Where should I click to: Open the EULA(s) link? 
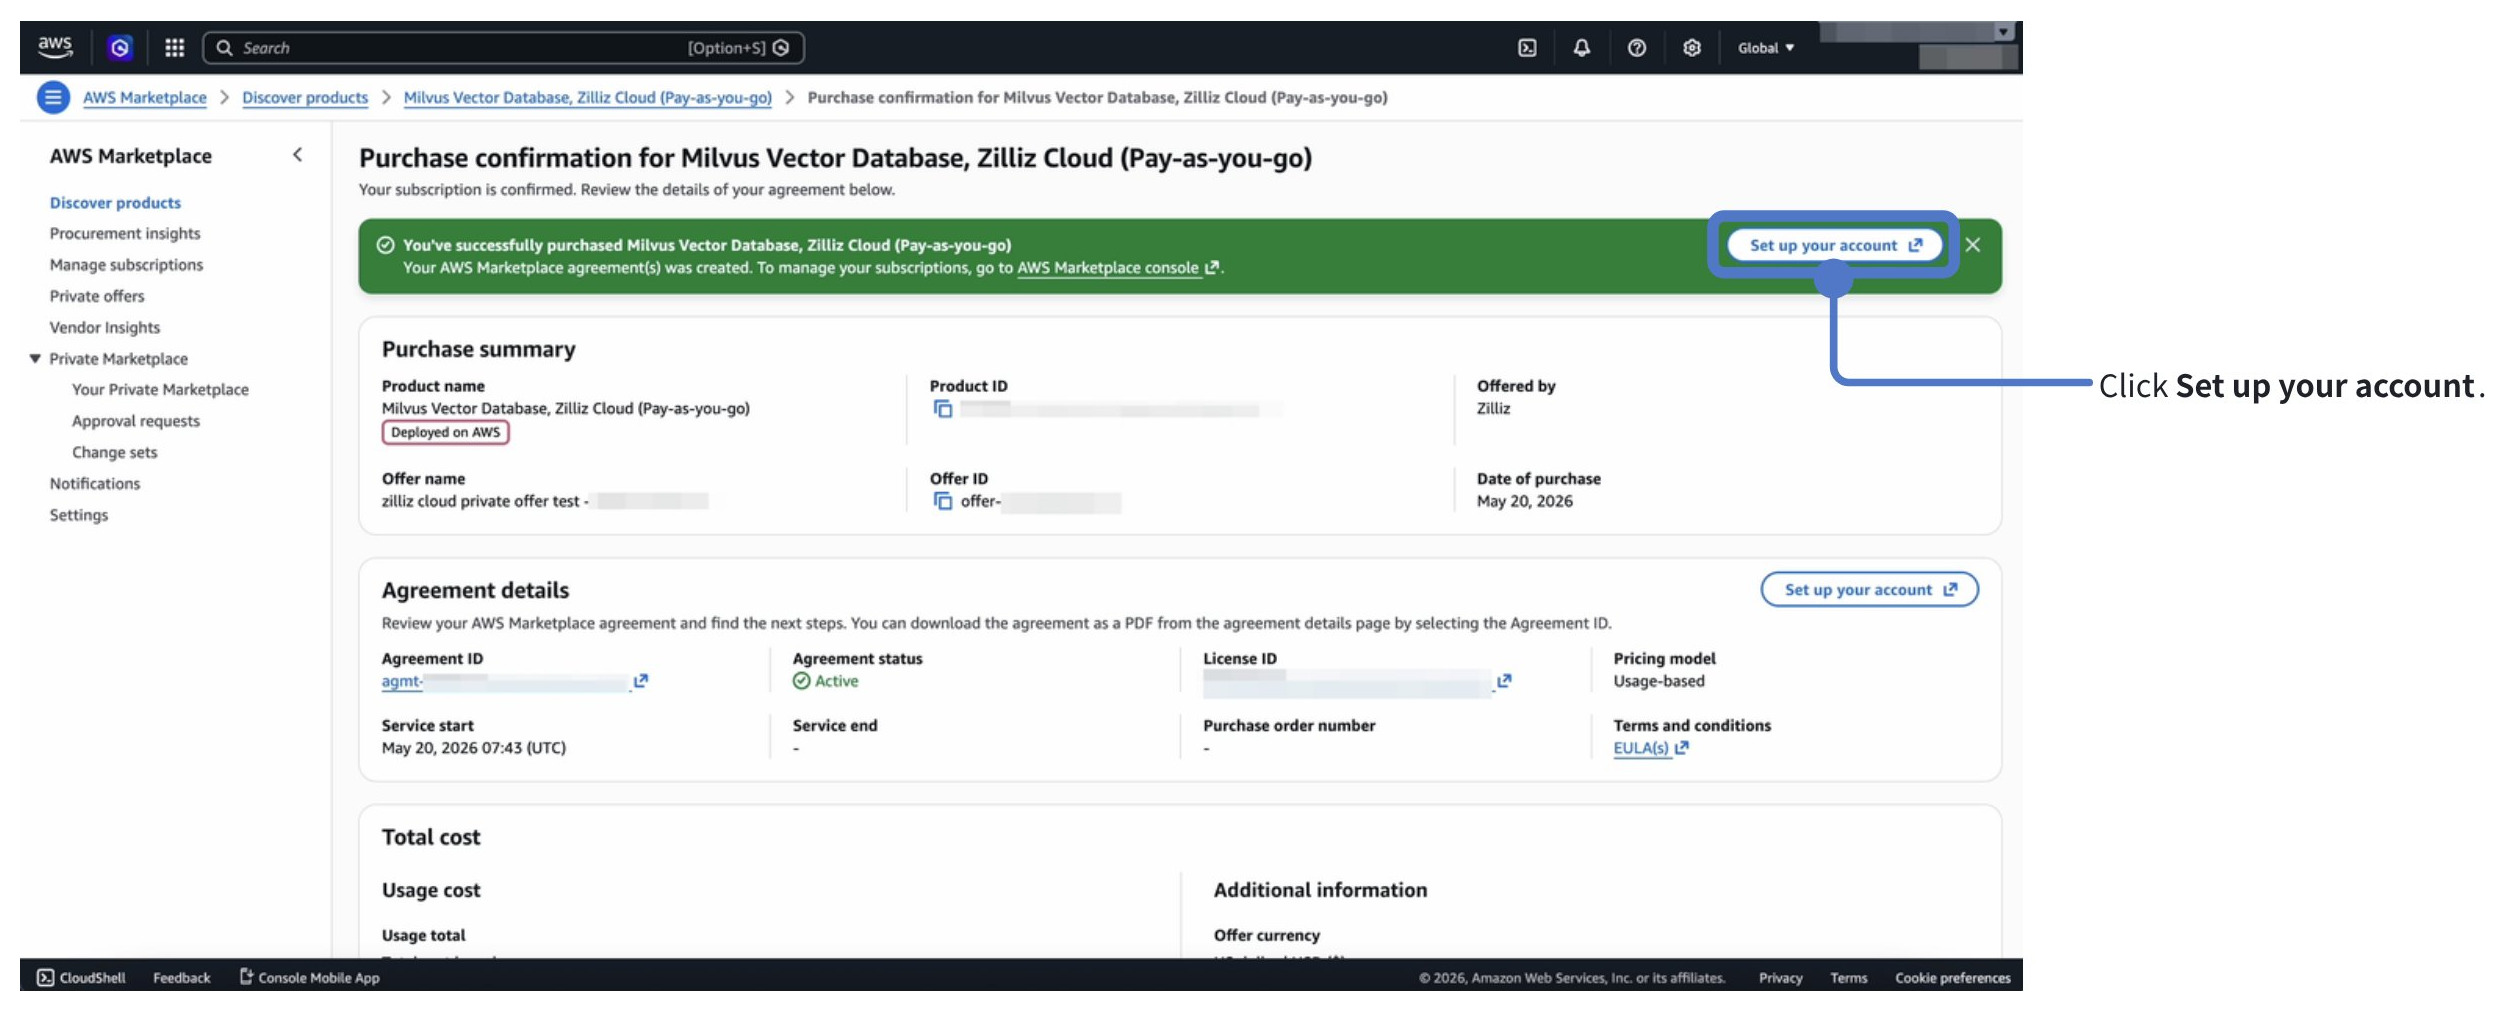tap(1650, 748)
